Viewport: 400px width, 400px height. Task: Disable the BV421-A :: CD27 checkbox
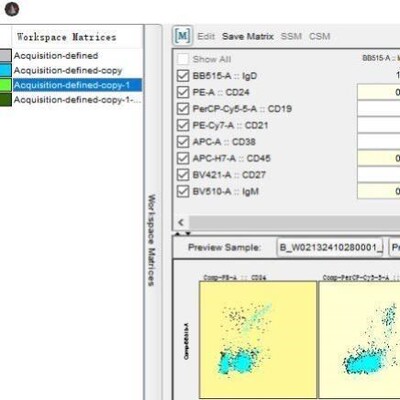pos(183,175)
